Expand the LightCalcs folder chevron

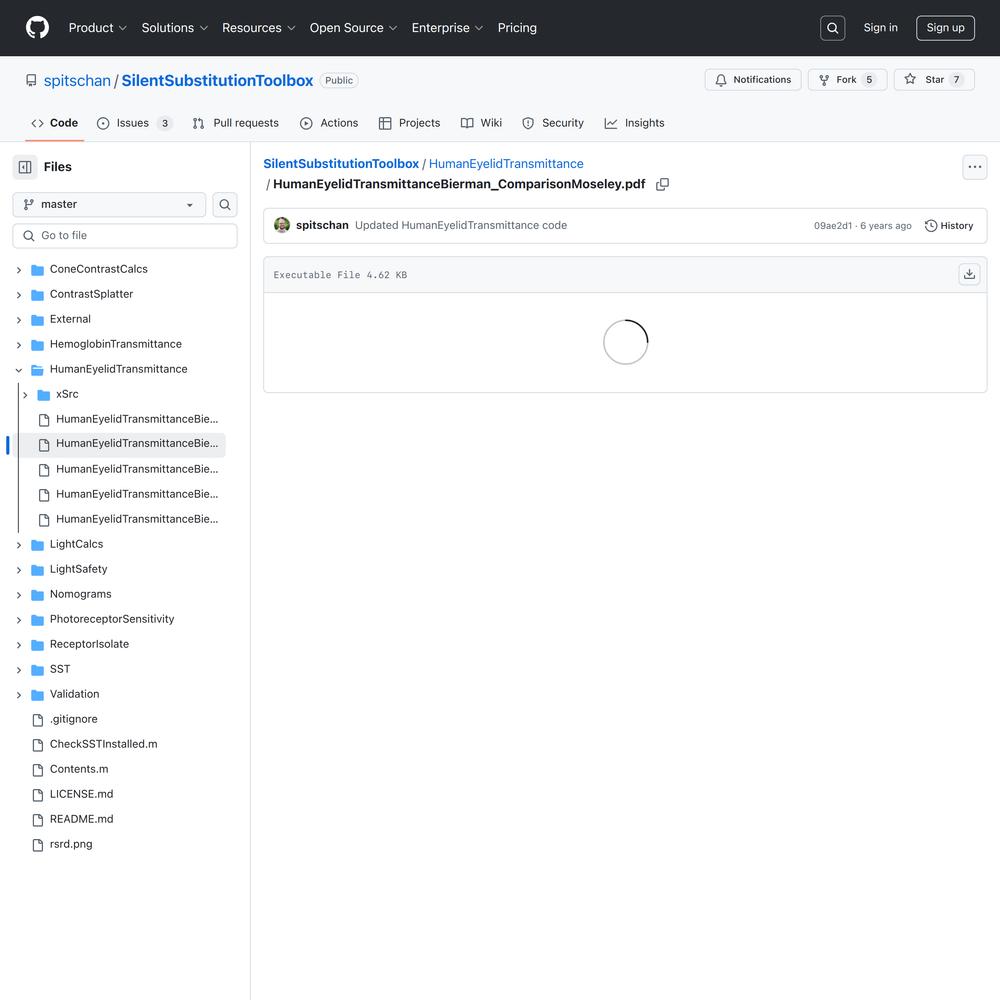18,545
